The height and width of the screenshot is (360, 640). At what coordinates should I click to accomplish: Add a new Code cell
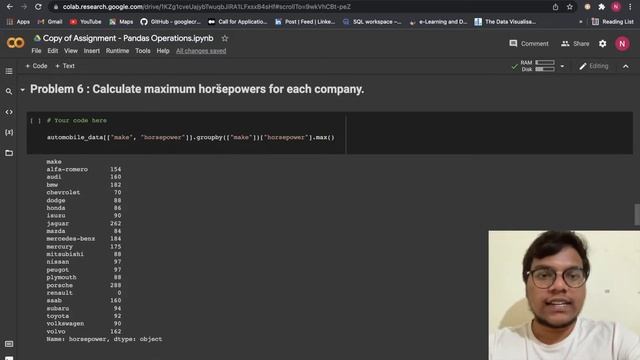36,66
